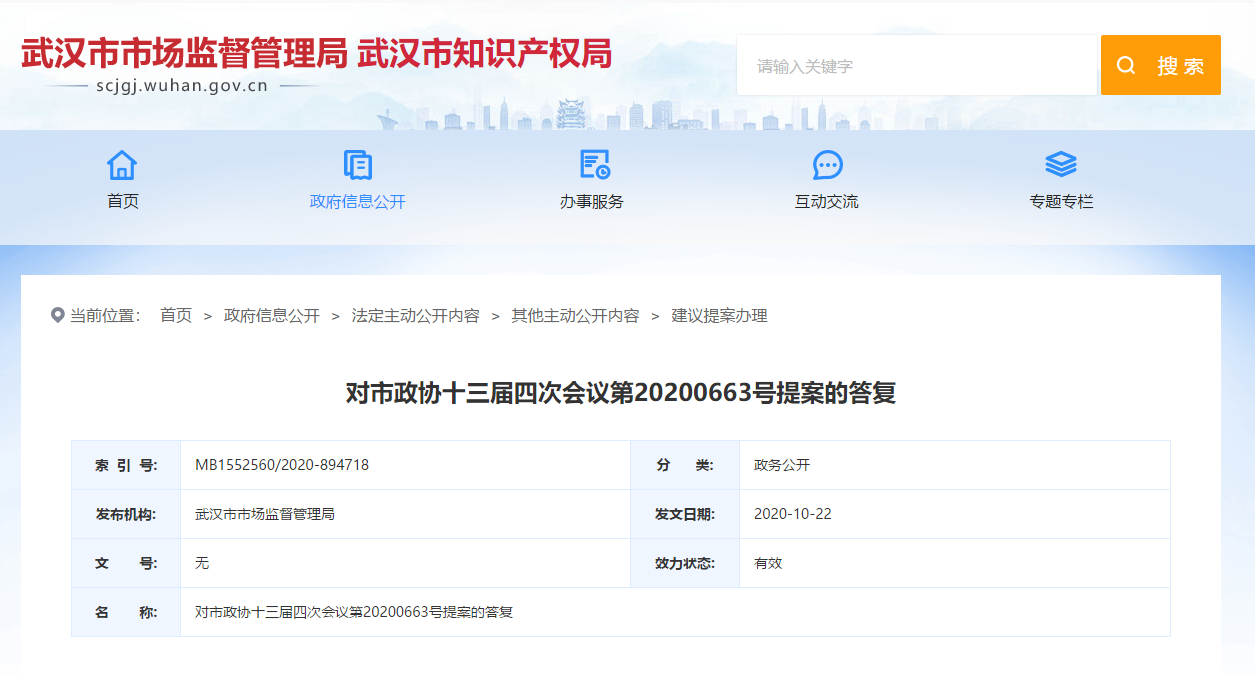This screenshot has width=1255, height=676.
Task: Go to 其他主动公开内容 in the breadcrumb
Action: pos(576,316)
